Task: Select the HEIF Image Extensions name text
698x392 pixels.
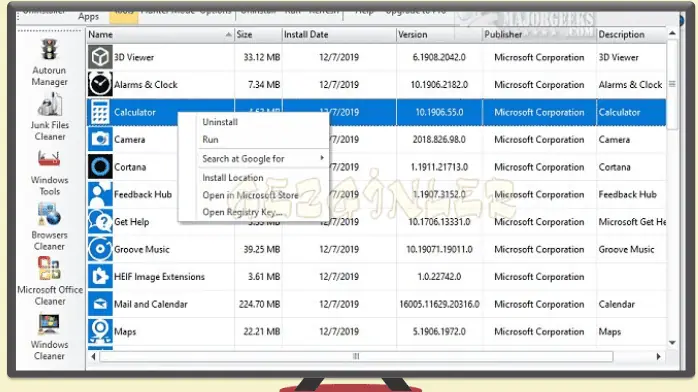Action: [x=159, y=277]
